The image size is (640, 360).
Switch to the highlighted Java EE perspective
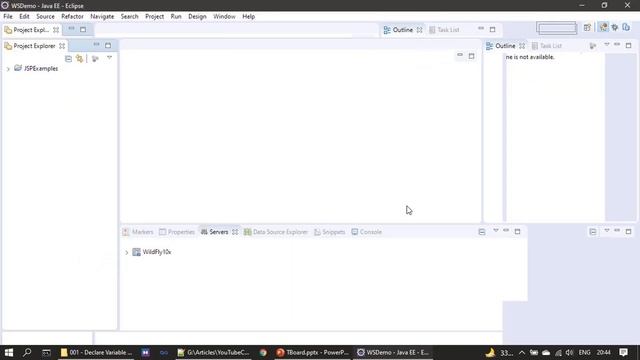pos(603,27)
